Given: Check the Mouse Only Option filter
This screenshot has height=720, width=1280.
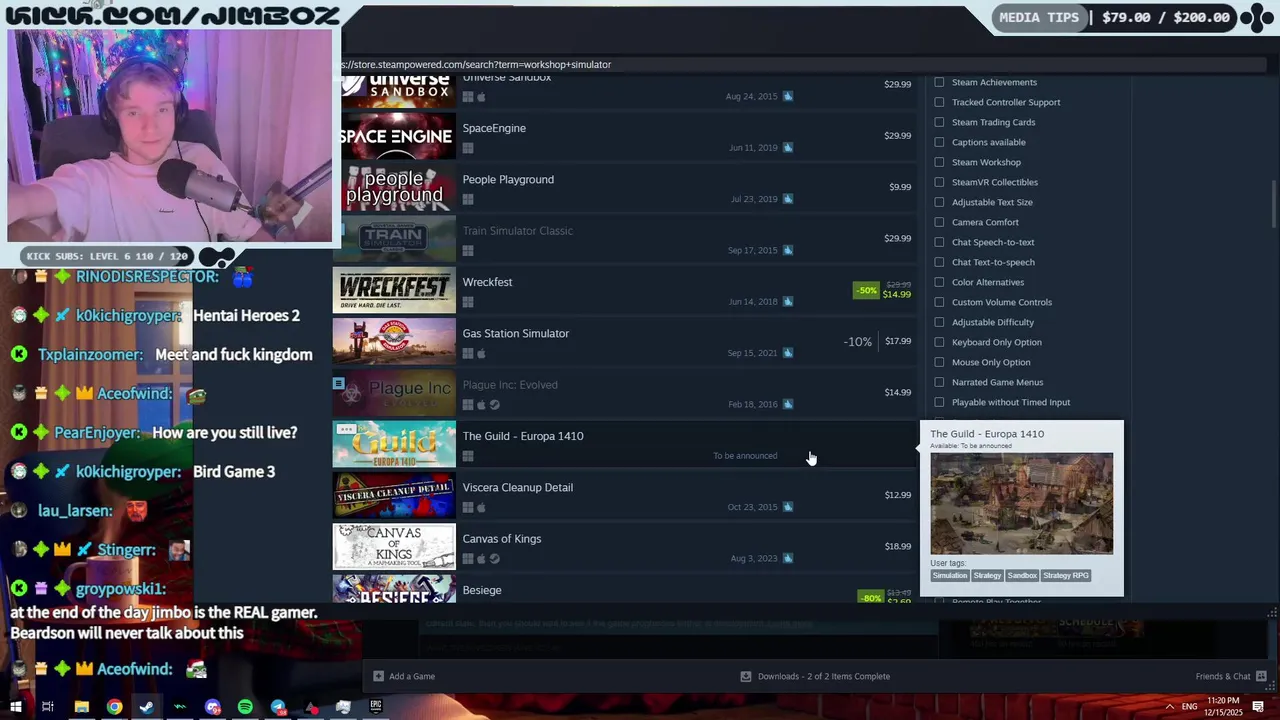Looking at the screenshot, I should click(939, 362).
